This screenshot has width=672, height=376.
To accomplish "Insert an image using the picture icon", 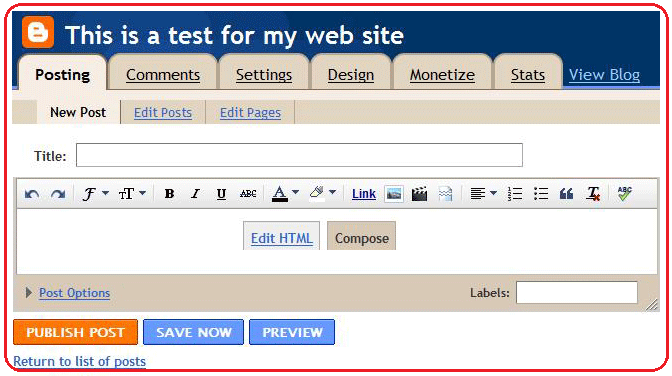I will pos(393,194).
